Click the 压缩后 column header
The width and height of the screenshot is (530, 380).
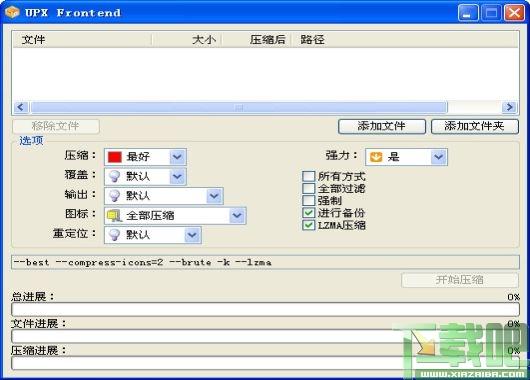tap(256, 40)
